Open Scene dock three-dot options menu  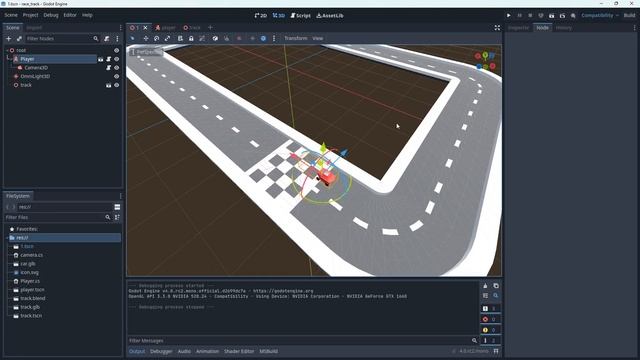(117, 38)
